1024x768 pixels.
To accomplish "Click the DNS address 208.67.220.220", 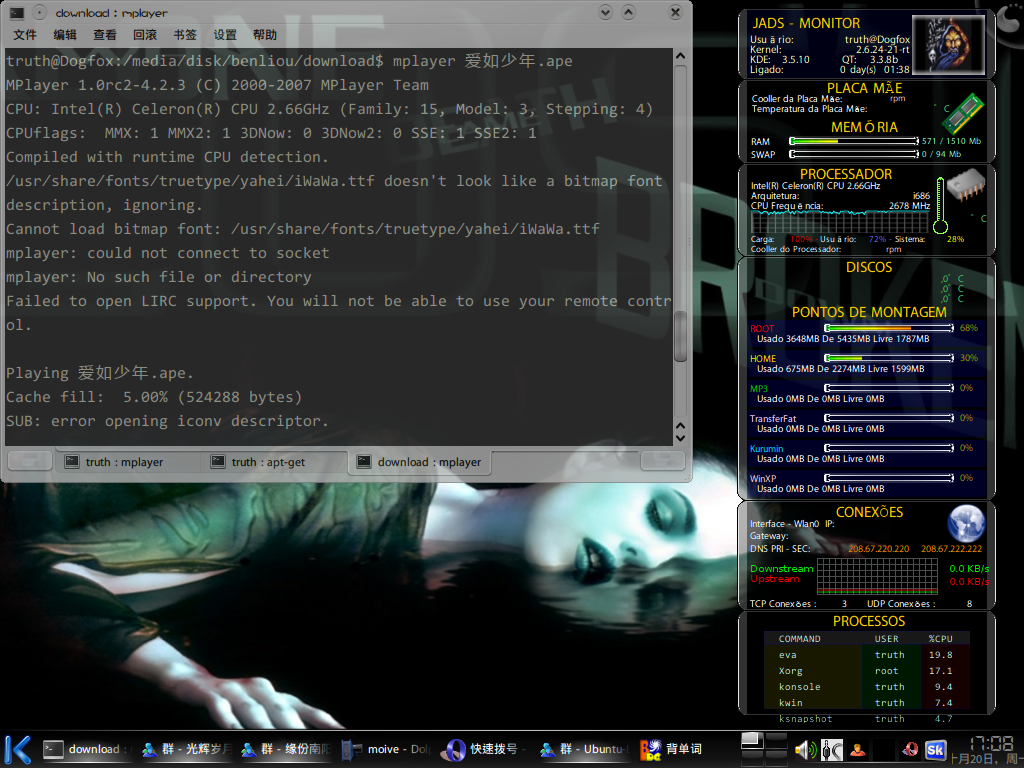I will [x=878, y=549].
